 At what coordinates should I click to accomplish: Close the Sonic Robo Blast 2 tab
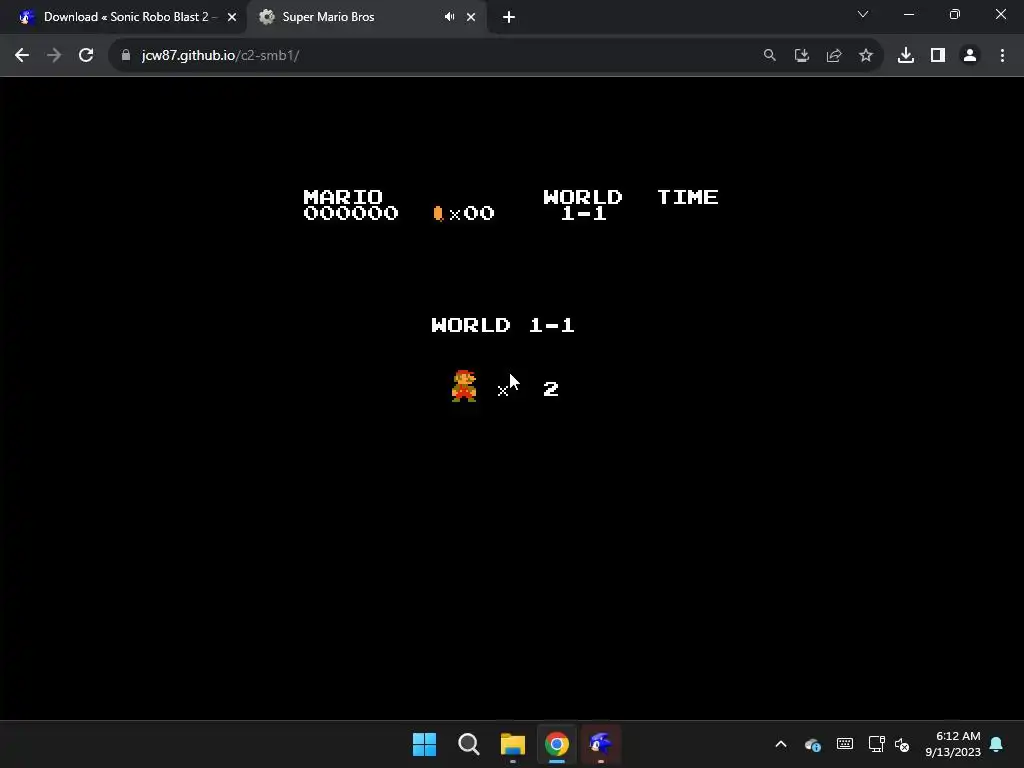pos(232,17)
